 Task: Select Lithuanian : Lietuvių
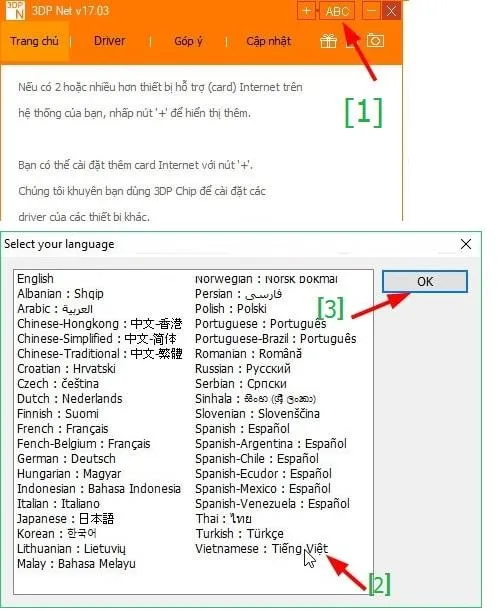click(x=71, y=549)
